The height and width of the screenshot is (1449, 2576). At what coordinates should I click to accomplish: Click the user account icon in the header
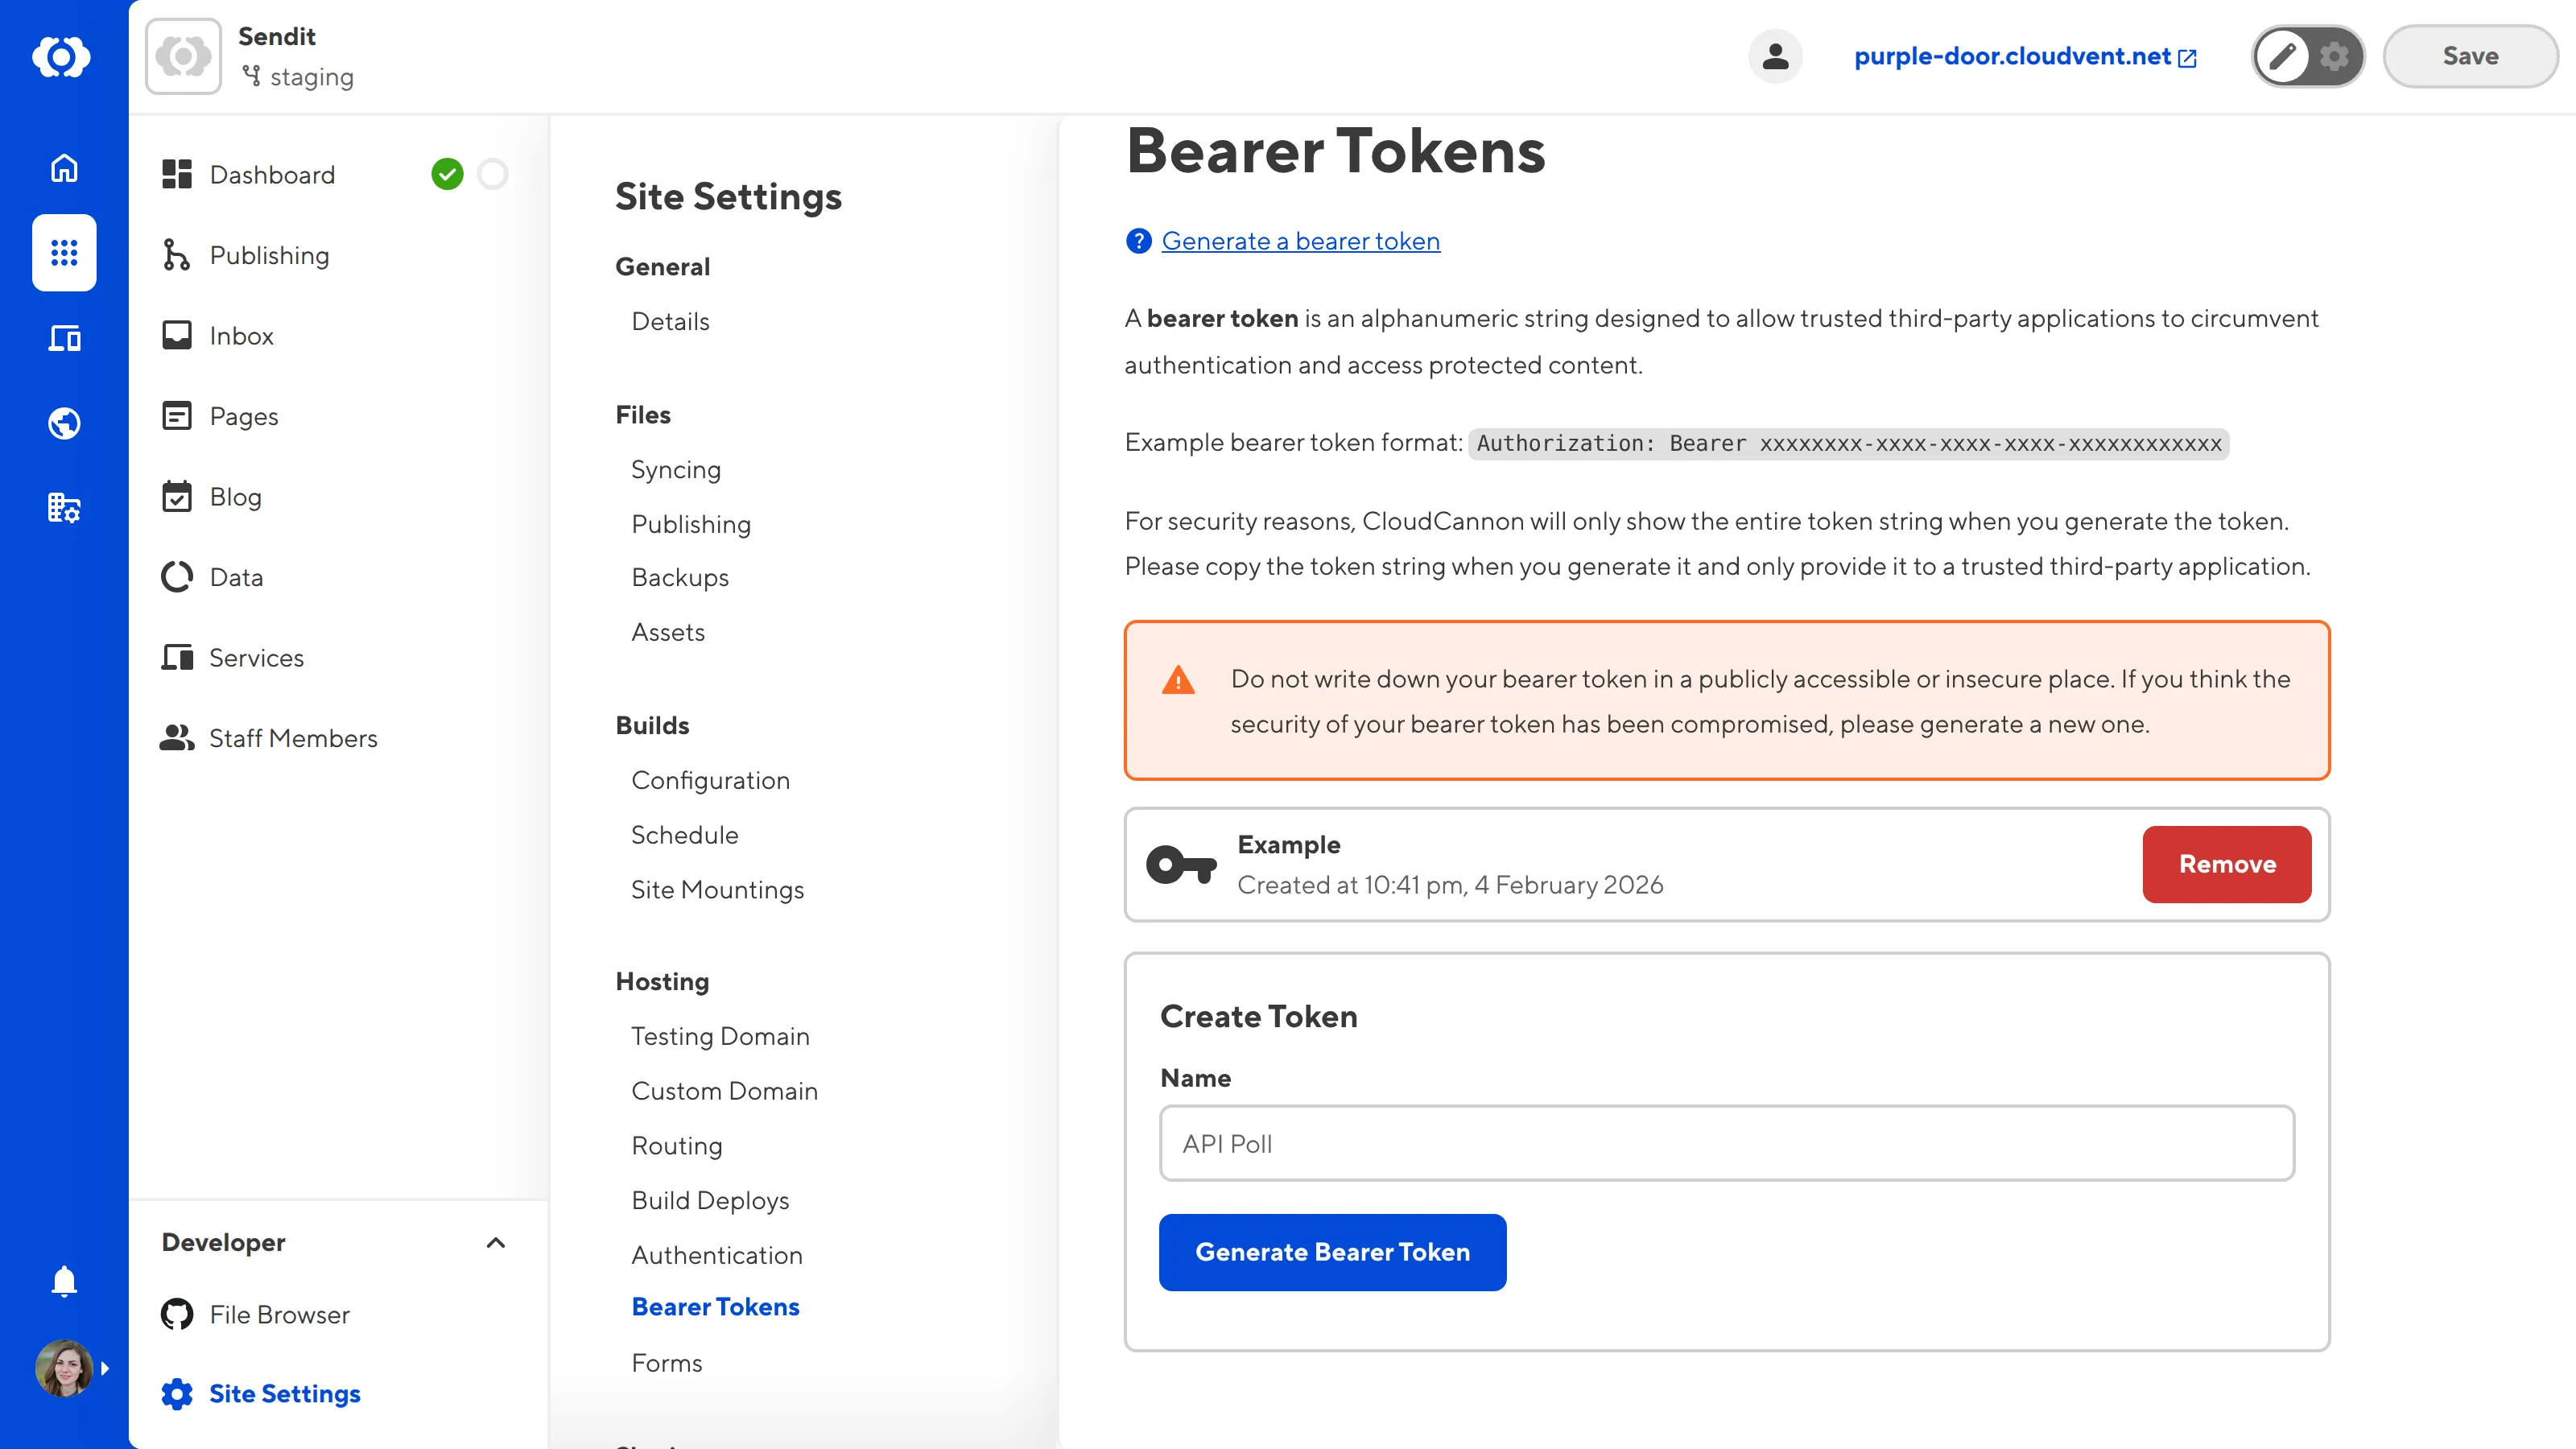click(x=1775, y=56)
